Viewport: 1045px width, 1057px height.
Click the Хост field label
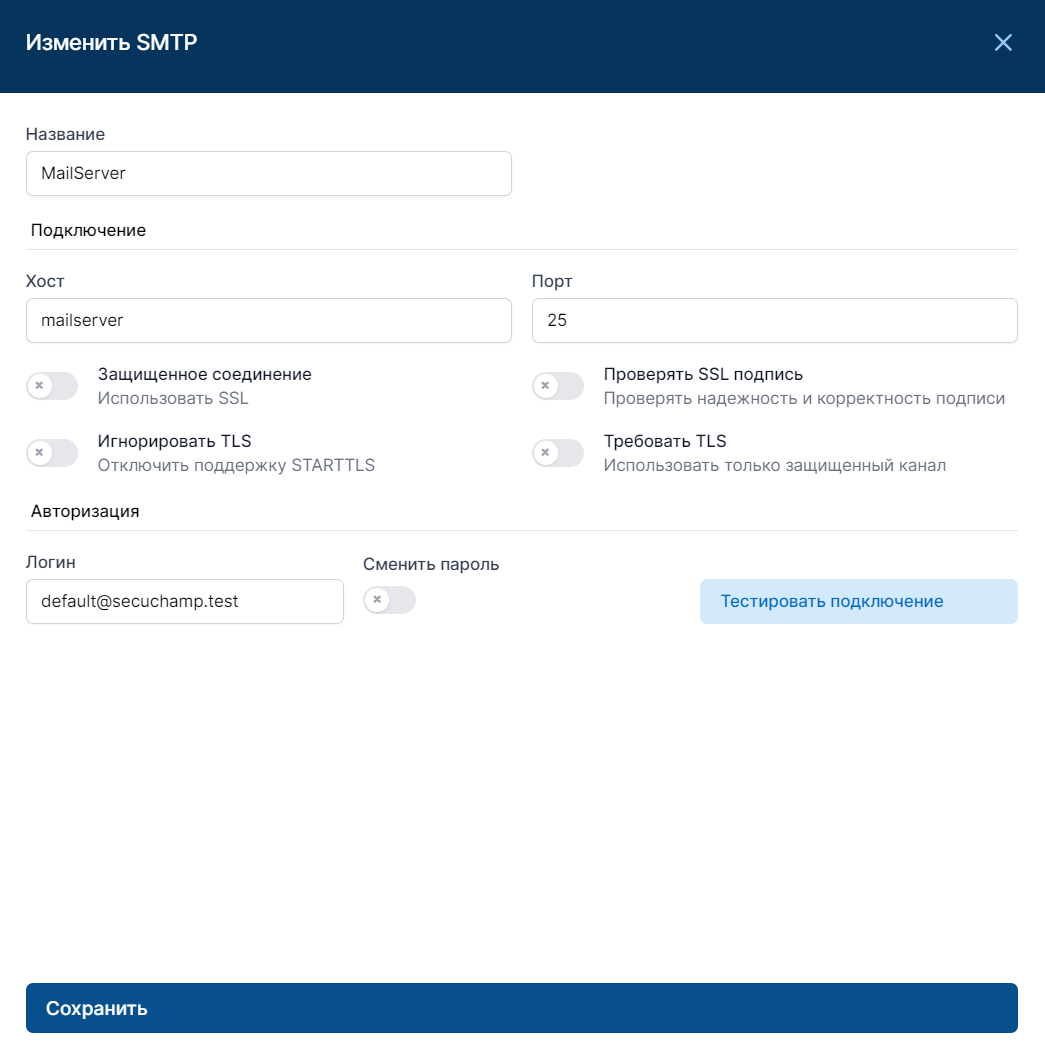coord(44,281)
